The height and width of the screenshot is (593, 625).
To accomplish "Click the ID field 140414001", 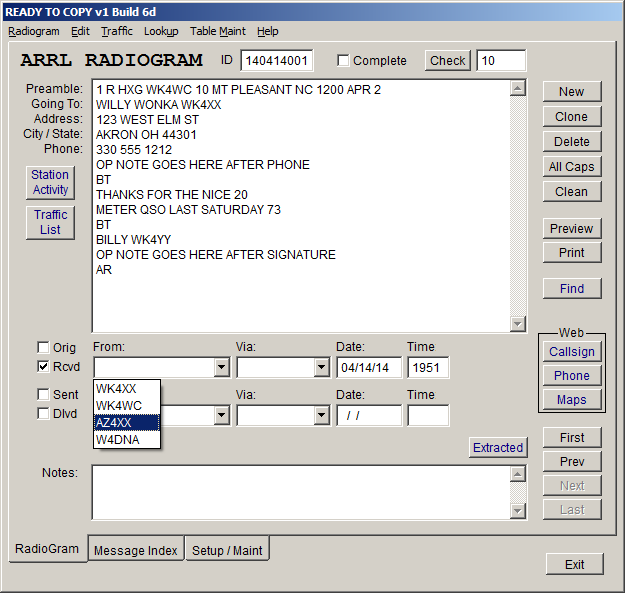I will coord(277,61).
